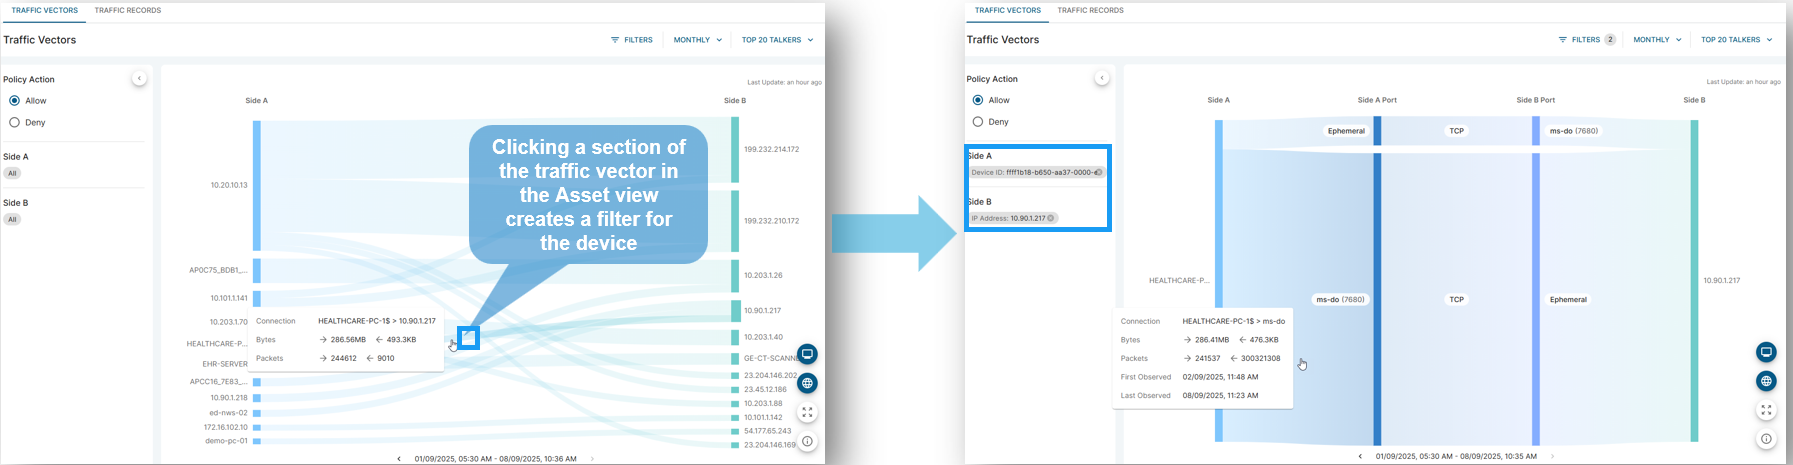
Task: Click the Filters button showing 2 active filters
Action: click(x=1585, y=40)
